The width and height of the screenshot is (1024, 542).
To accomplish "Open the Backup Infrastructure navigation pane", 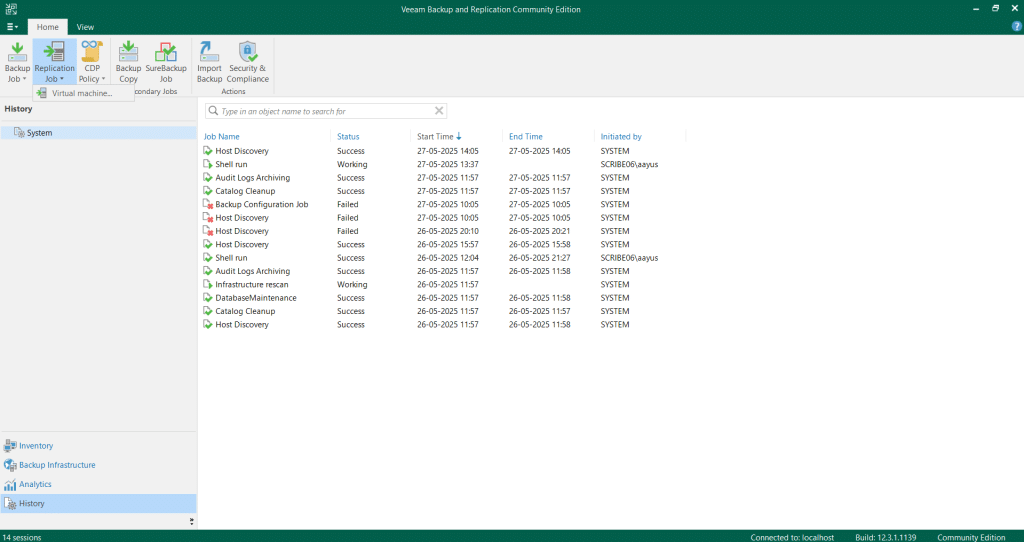I will pos(98,465).
